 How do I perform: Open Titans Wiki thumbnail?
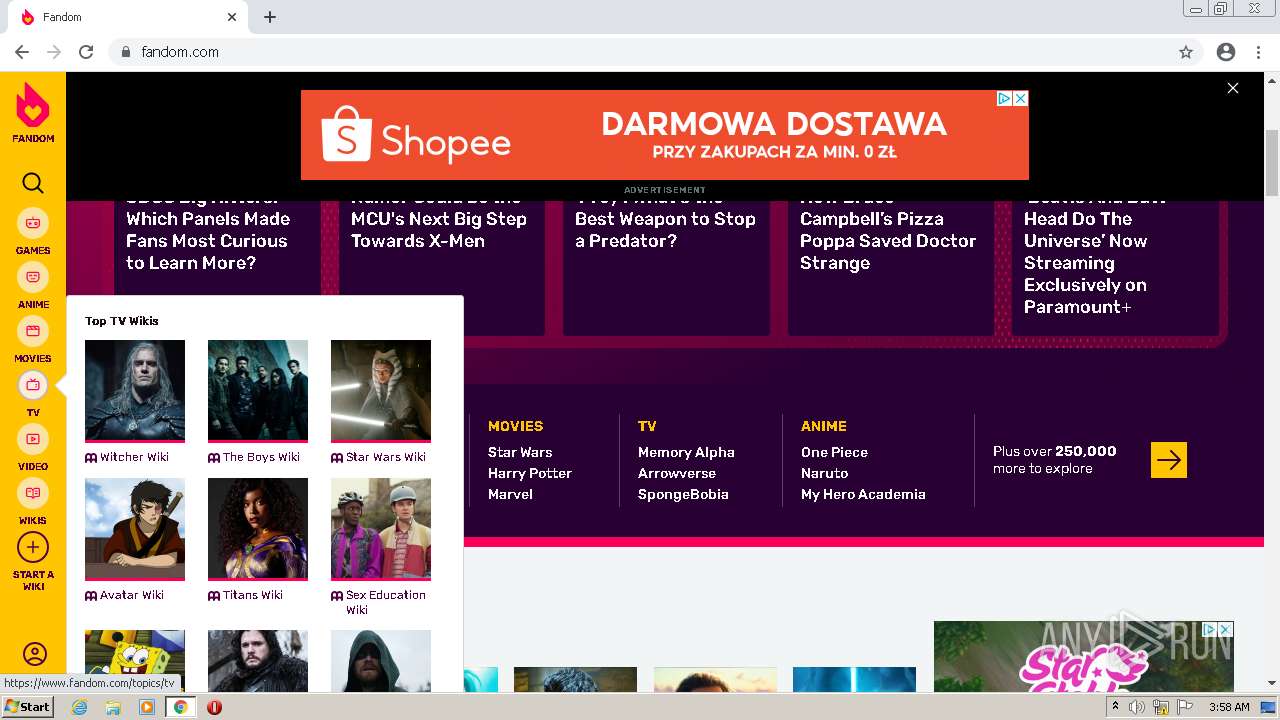(x=258, y=528)
